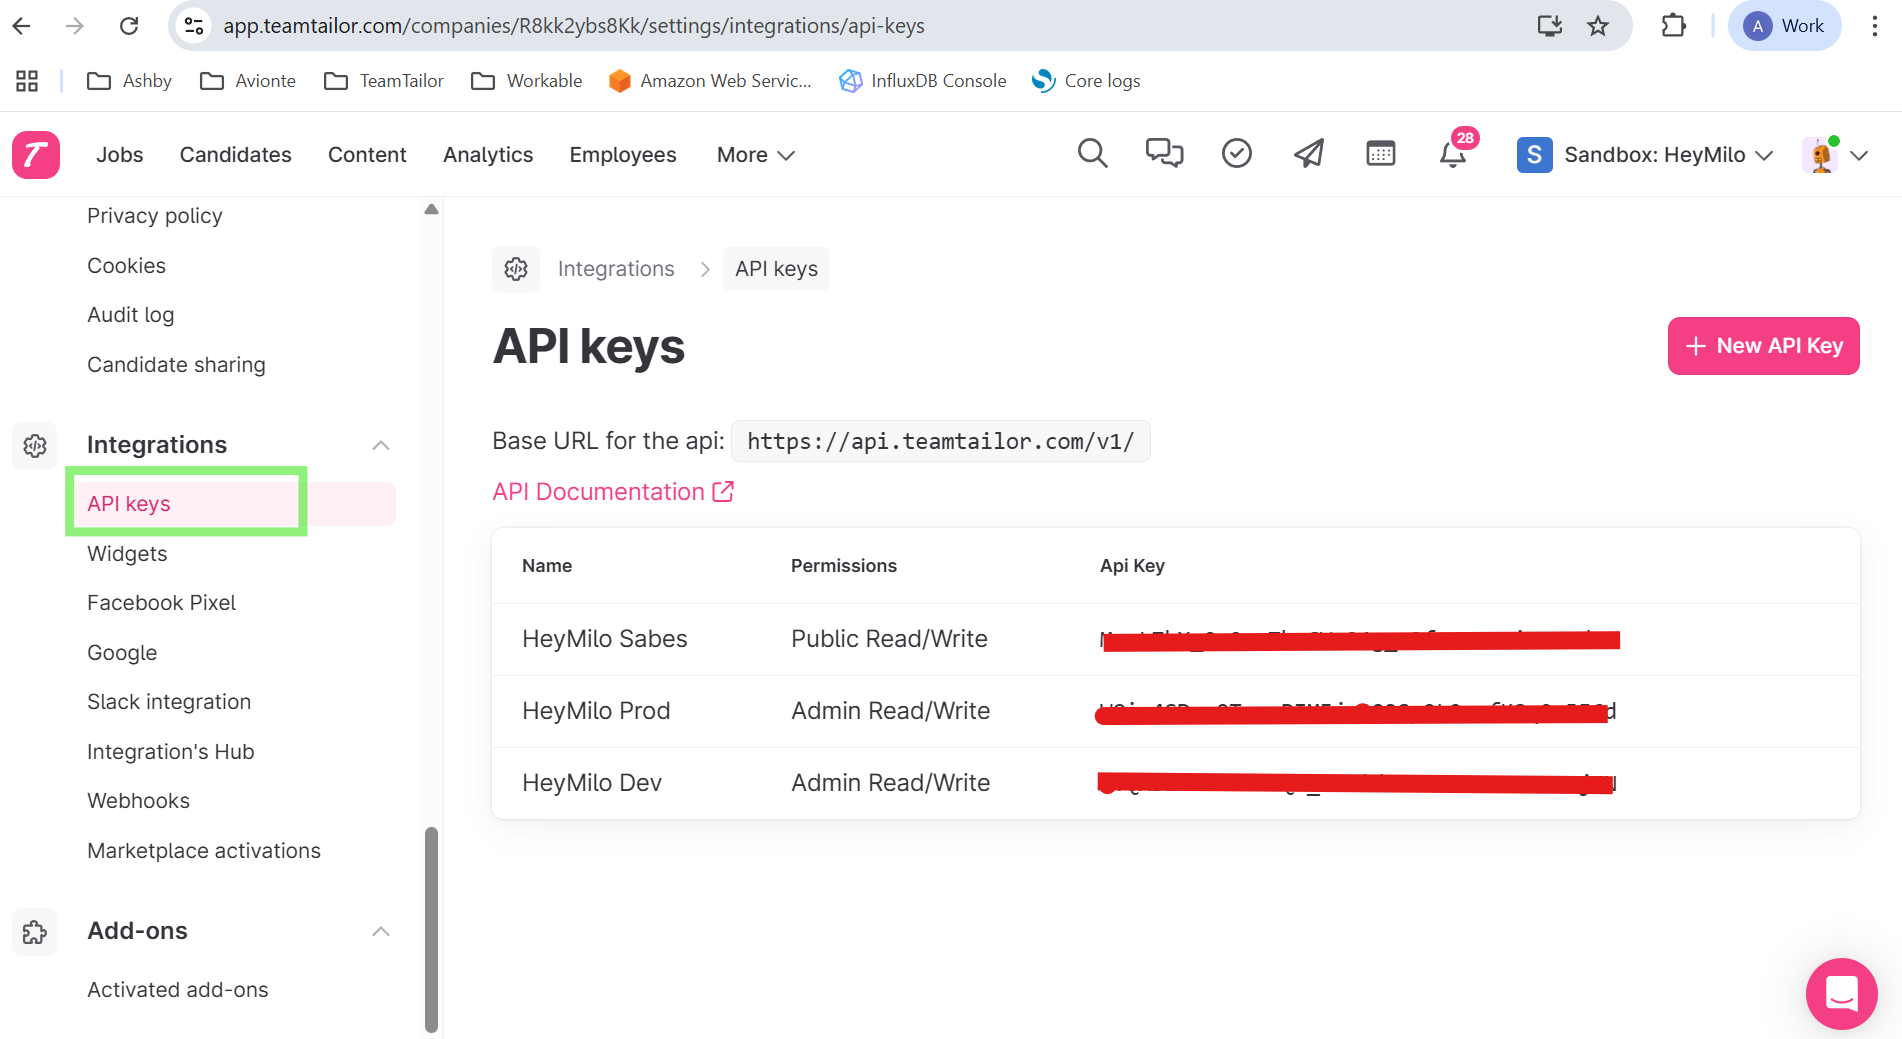Open Webhooks in the sidebar
1902x1039 pixels.
tap(138, 801)
